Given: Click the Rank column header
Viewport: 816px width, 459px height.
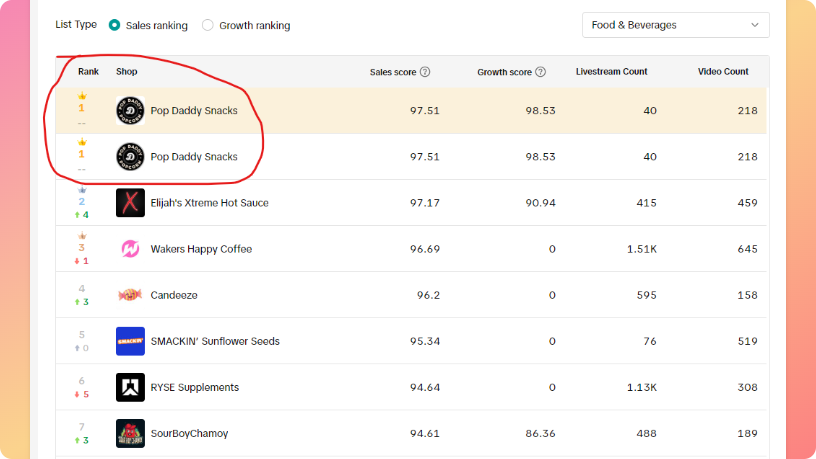Looking at the screenshot, I should pos(88,72).
